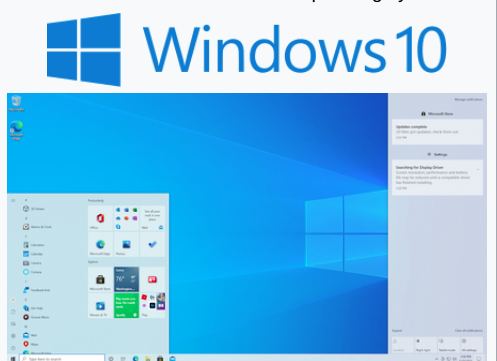Launch the Movies & TV tile
Screen dimensions: 497x361
pyautogui.click(x=100, y=305)
